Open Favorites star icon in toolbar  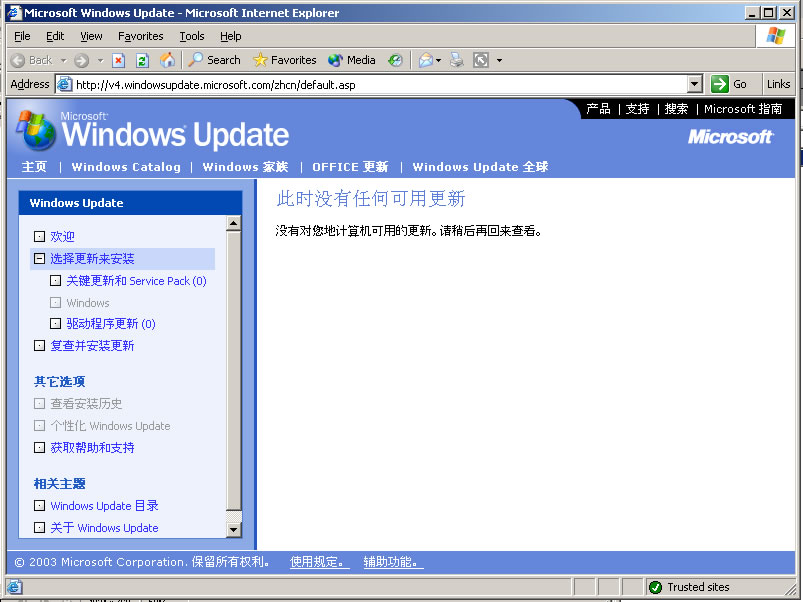point(260,60)
